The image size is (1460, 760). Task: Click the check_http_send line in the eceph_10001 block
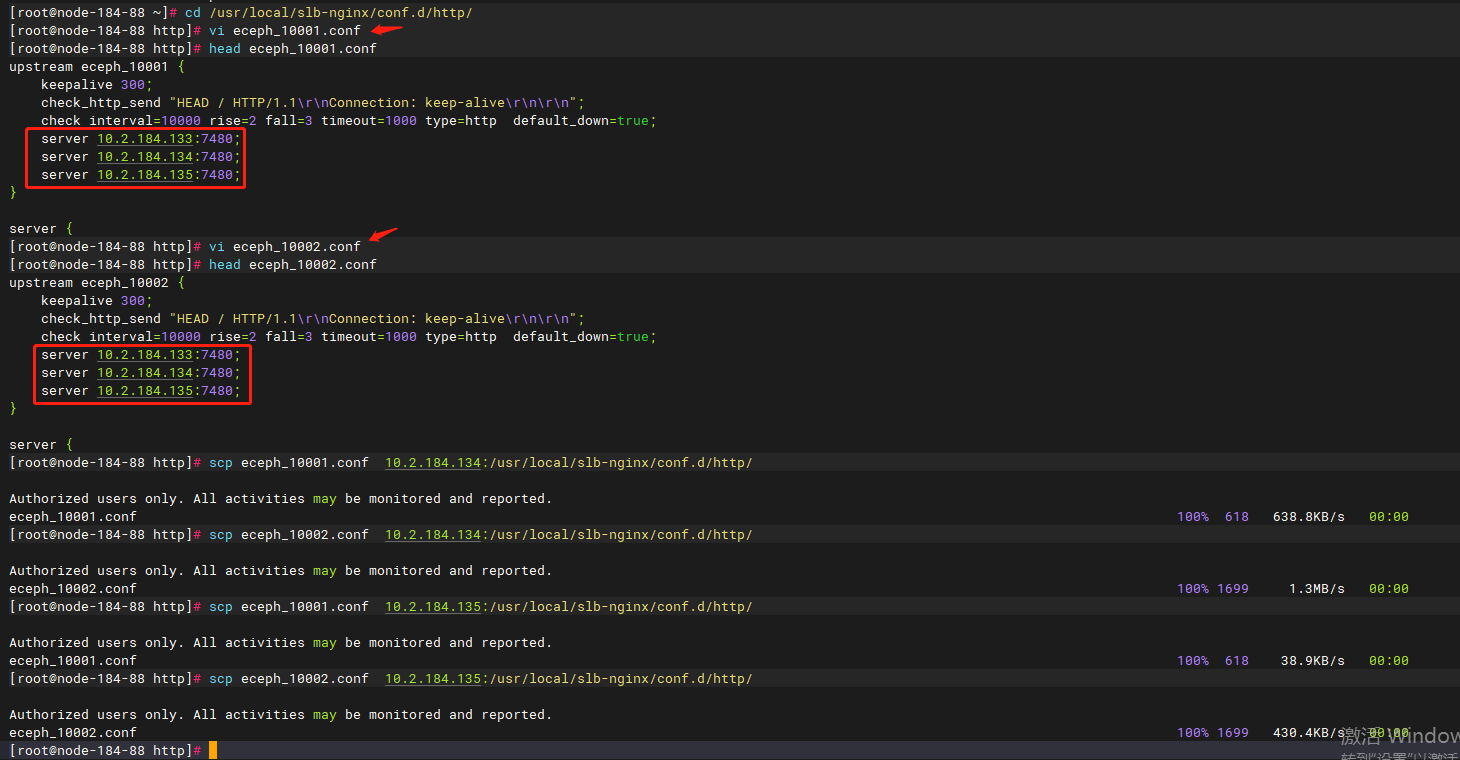click(313, 102)
